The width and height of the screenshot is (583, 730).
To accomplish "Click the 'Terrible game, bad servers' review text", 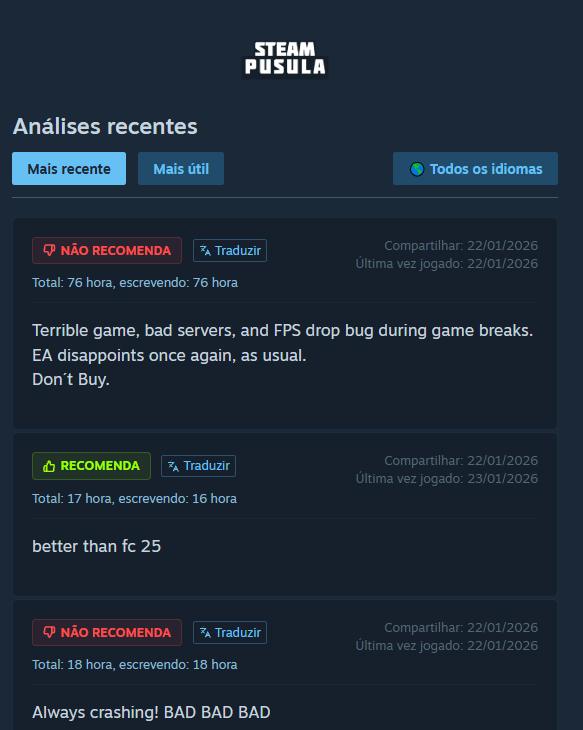I will coord(282,355).
